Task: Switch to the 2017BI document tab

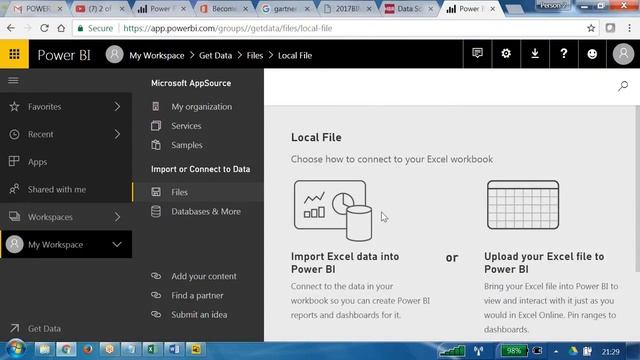Action: click(x=347, y=9)
